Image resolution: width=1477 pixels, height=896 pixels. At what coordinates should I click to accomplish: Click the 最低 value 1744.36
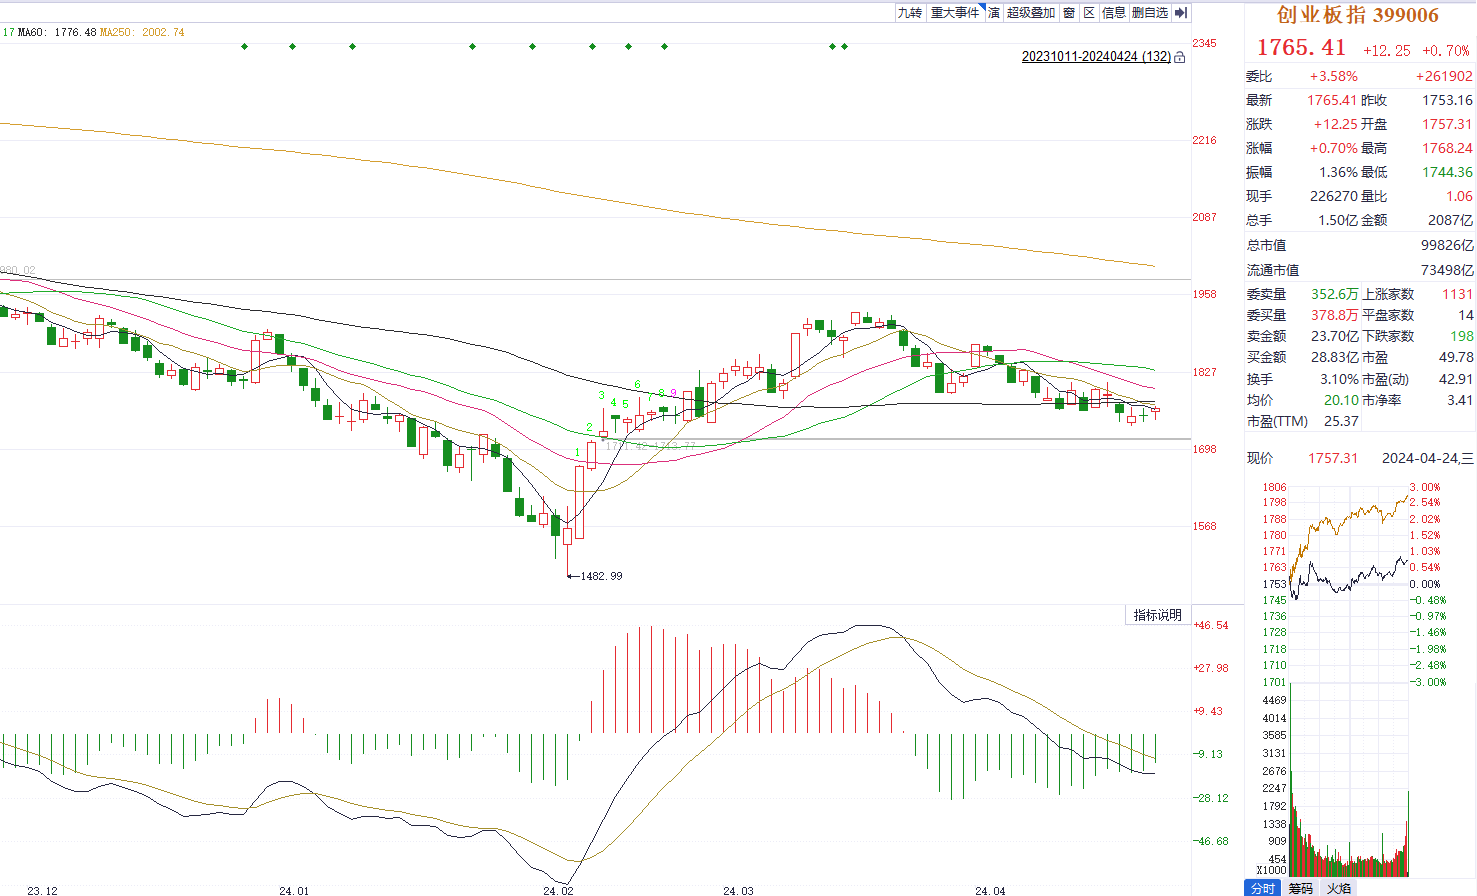point(1447,172)
